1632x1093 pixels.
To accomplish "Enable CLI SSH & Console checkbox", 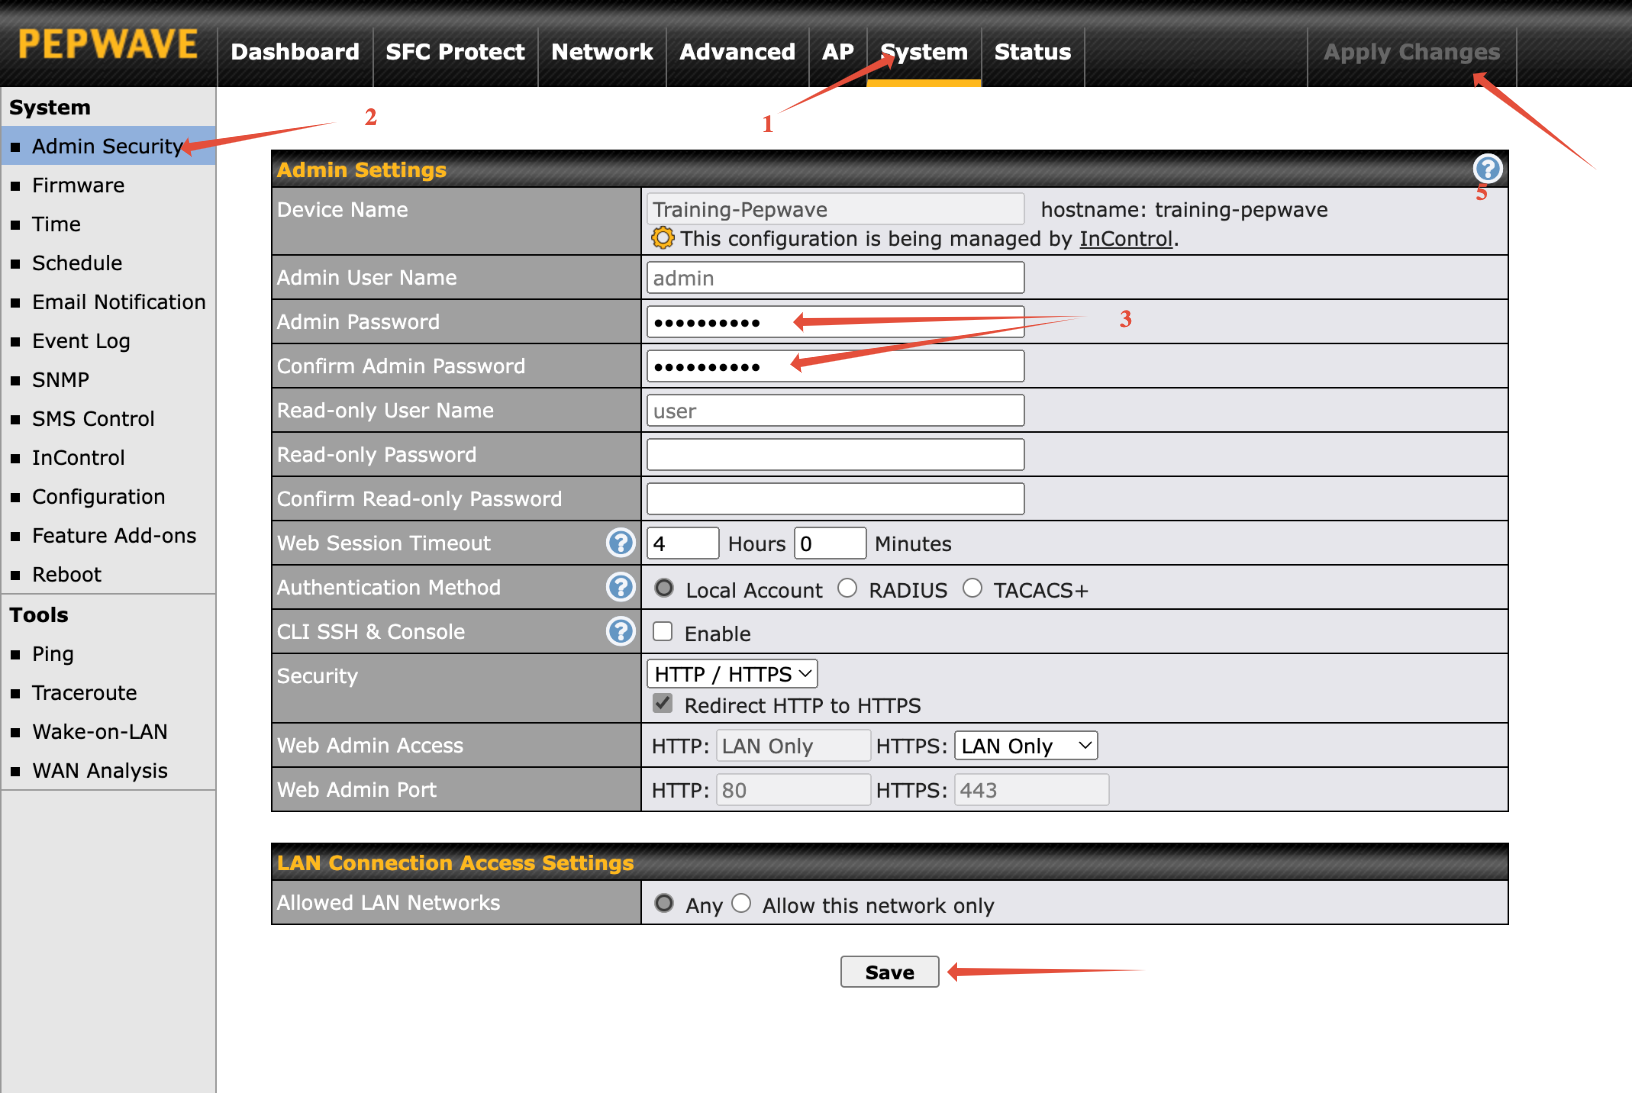I will (x=662, y=631).
